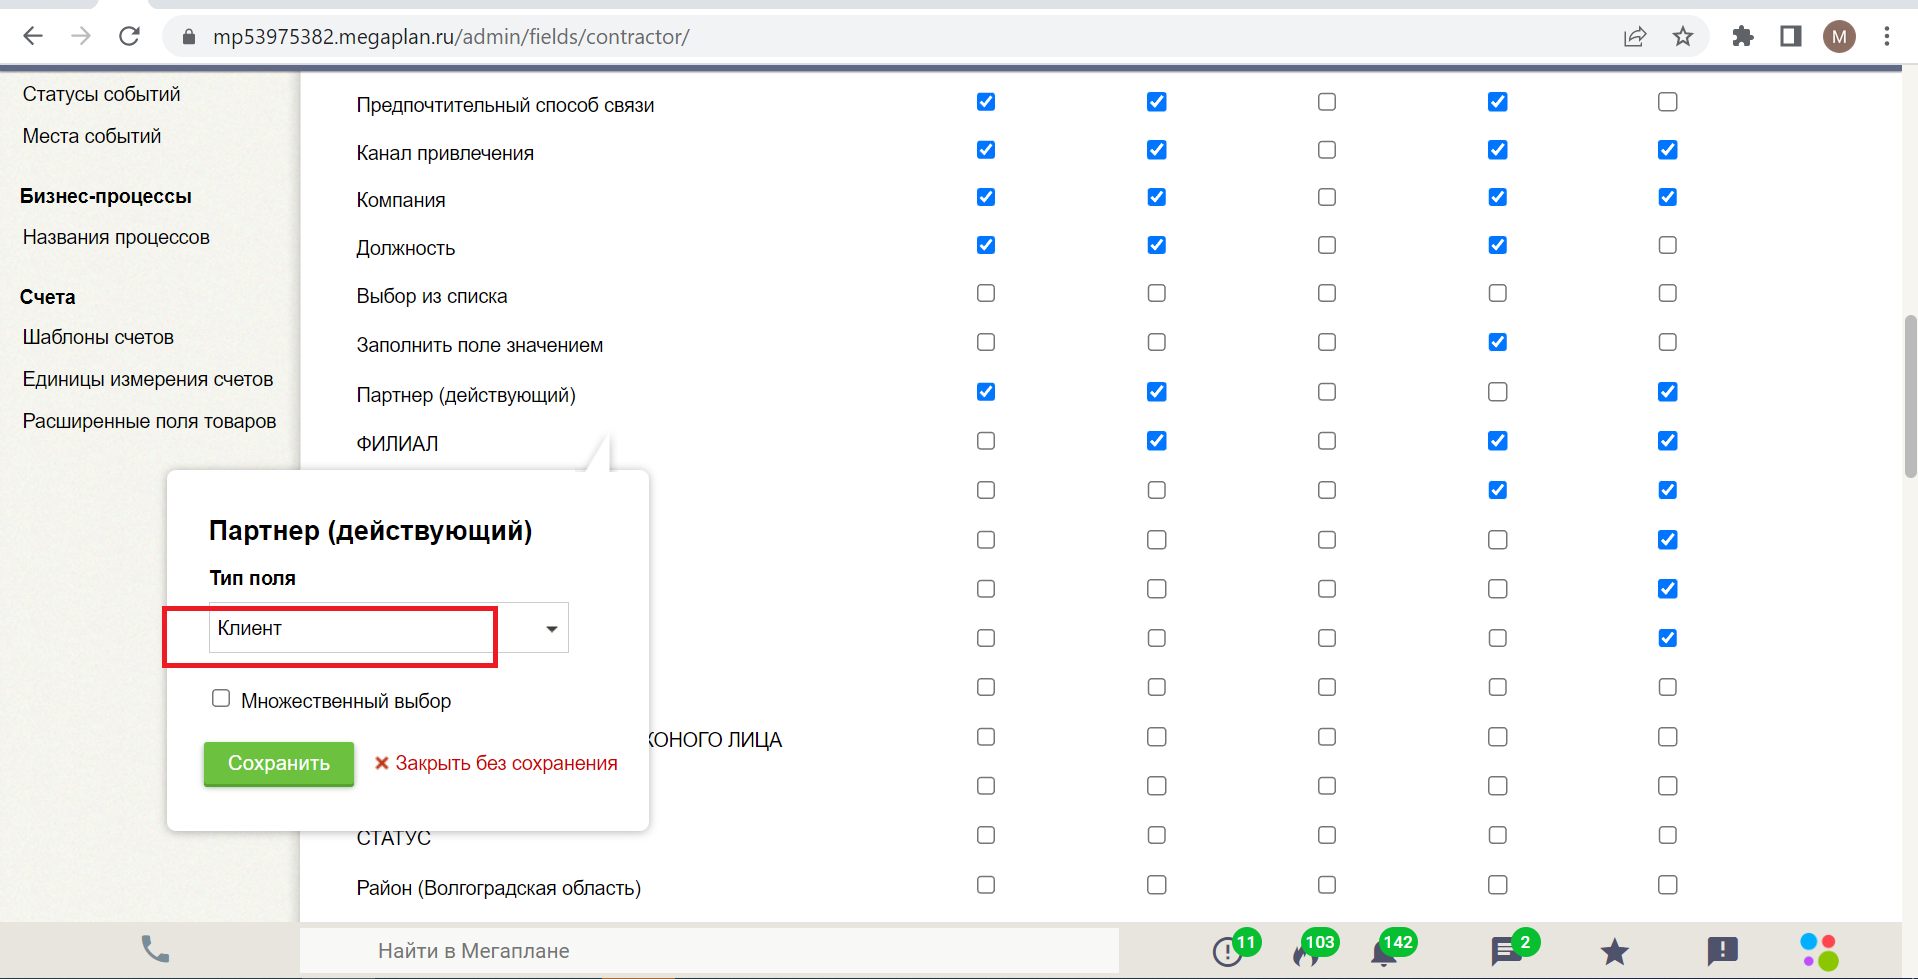Image resolution: width=1918 pixels, height=979 pixels.
Task: Reload the page with the refresh icon
Action: pyautogui.click(x=129, y=37)
